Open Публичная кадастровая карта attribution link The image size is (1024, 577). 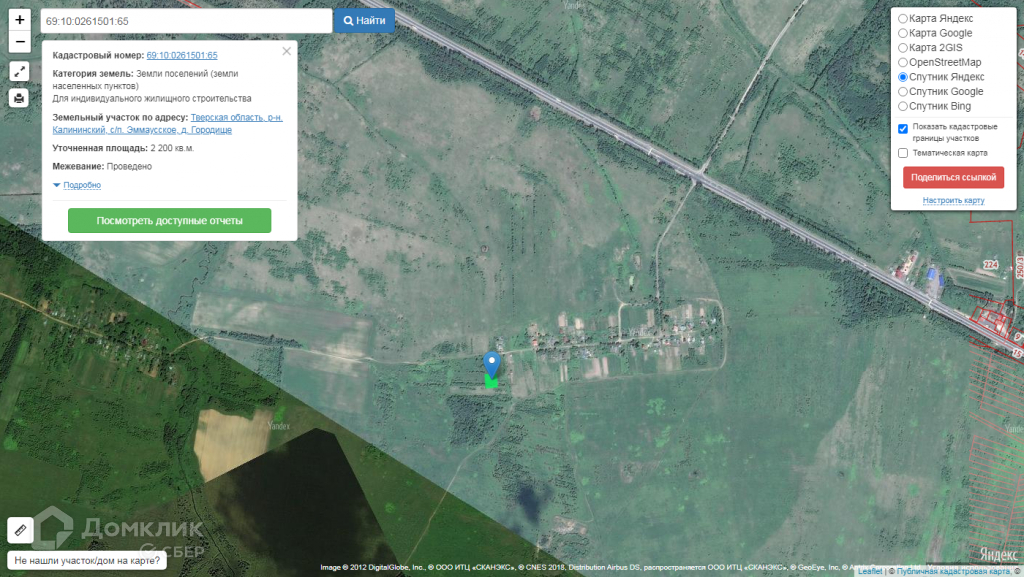[953, 572]
